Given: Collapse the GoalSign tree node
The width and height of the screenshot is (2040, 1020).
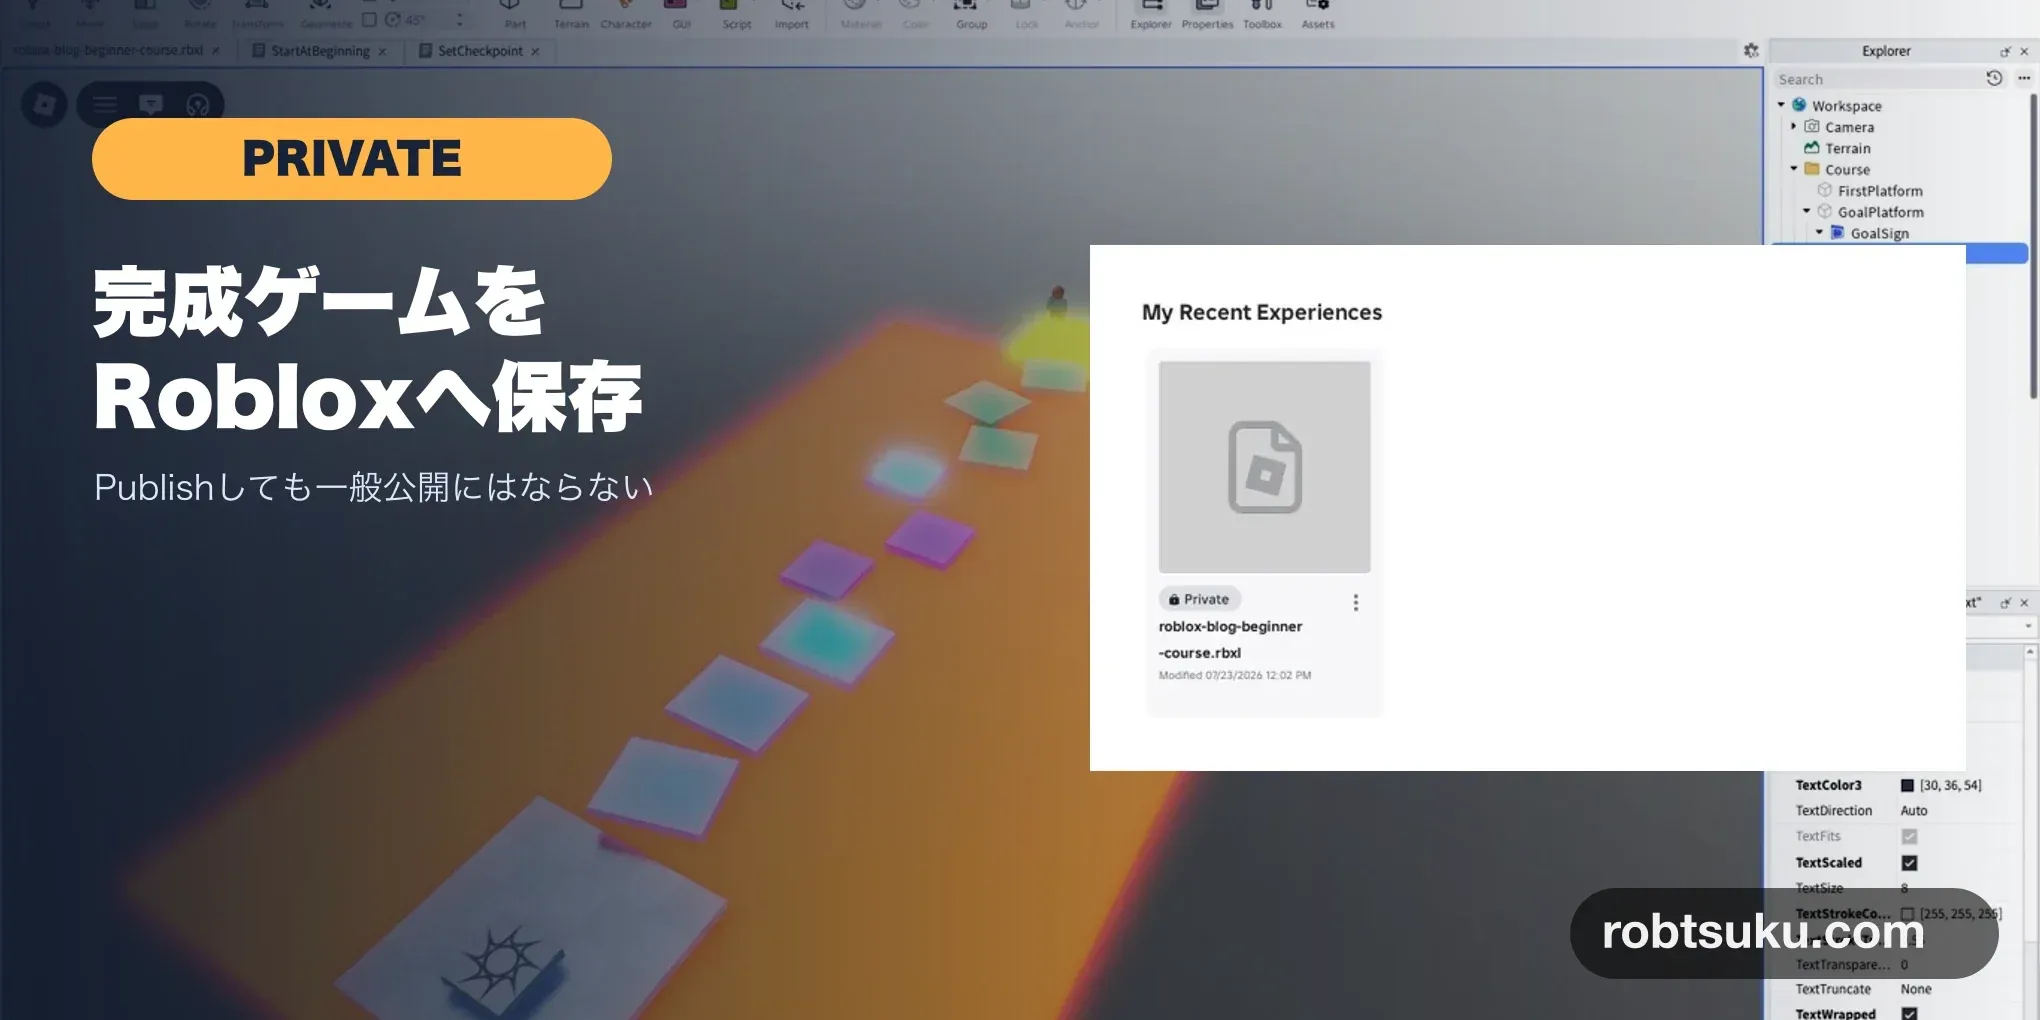Looking at the screenshot, I should click(1820, 232).
